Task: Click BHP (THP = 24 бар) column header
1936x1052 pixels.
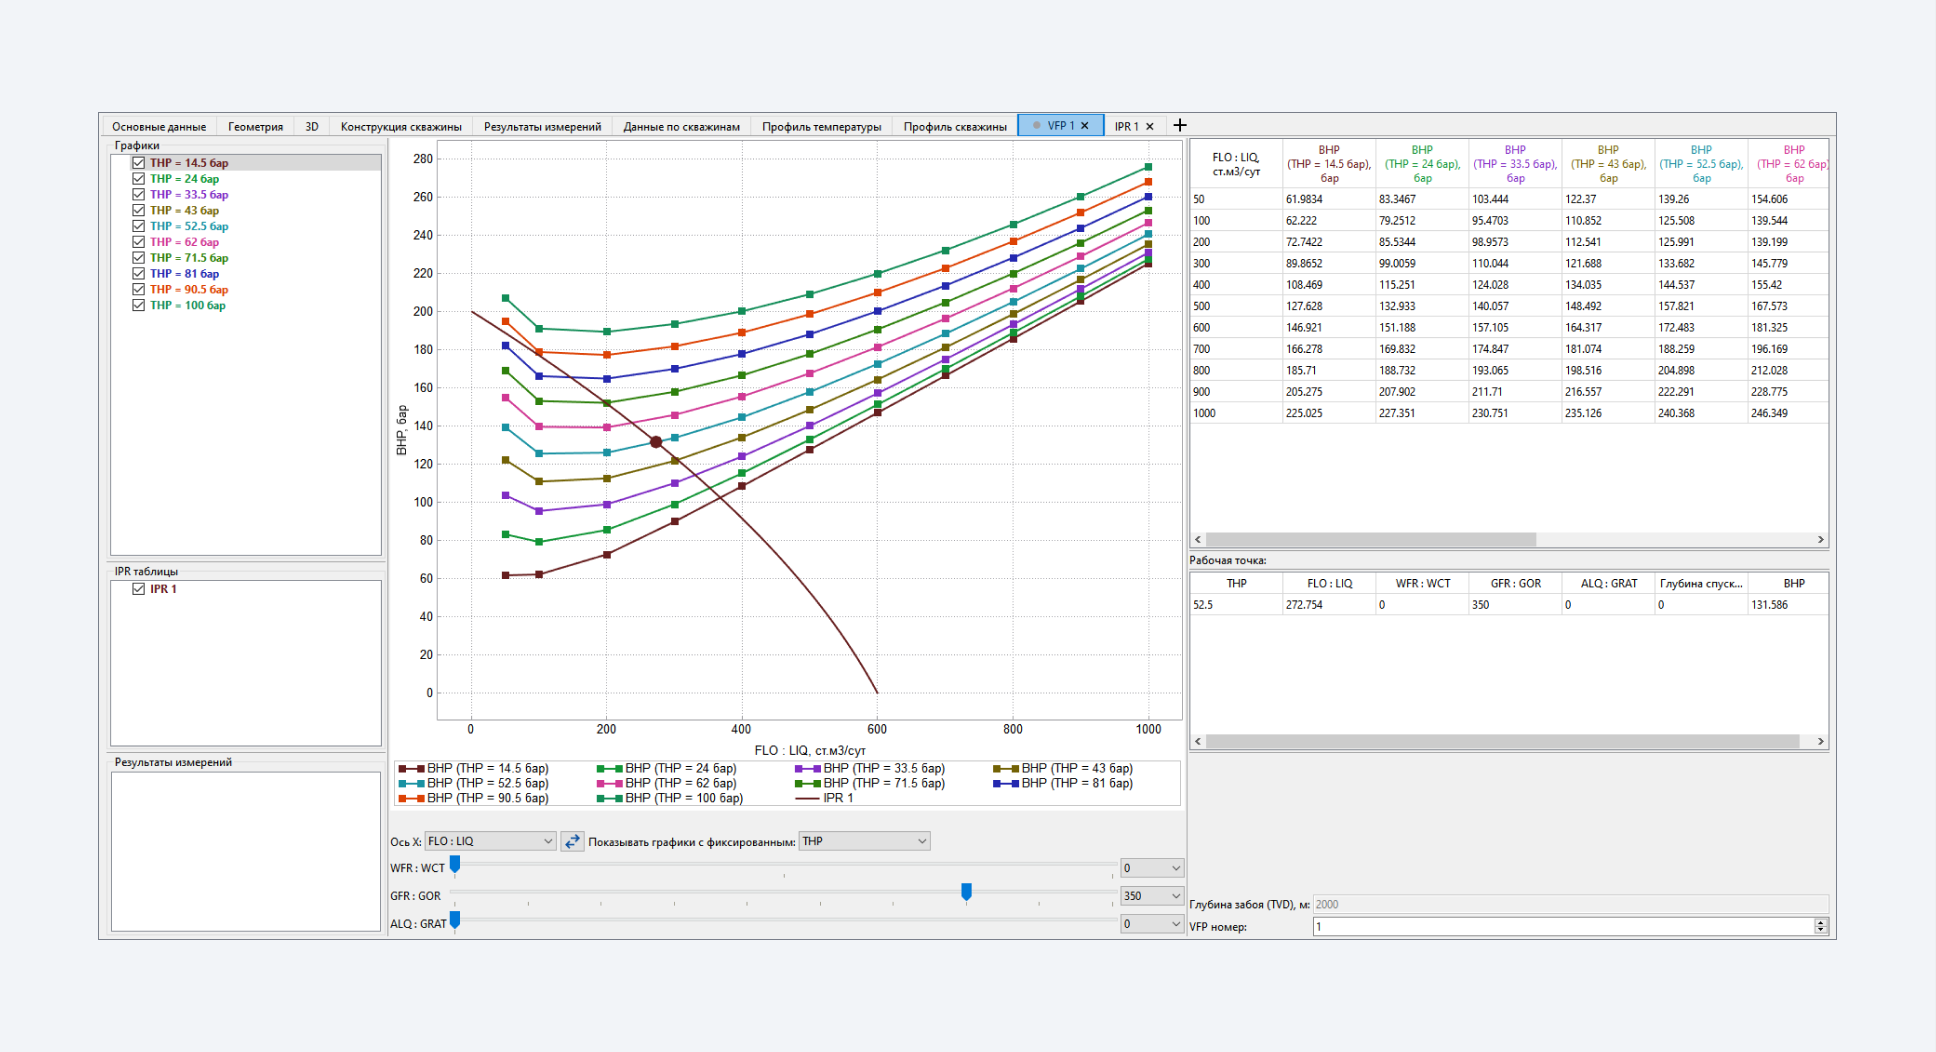Action: coord(1422,164)
